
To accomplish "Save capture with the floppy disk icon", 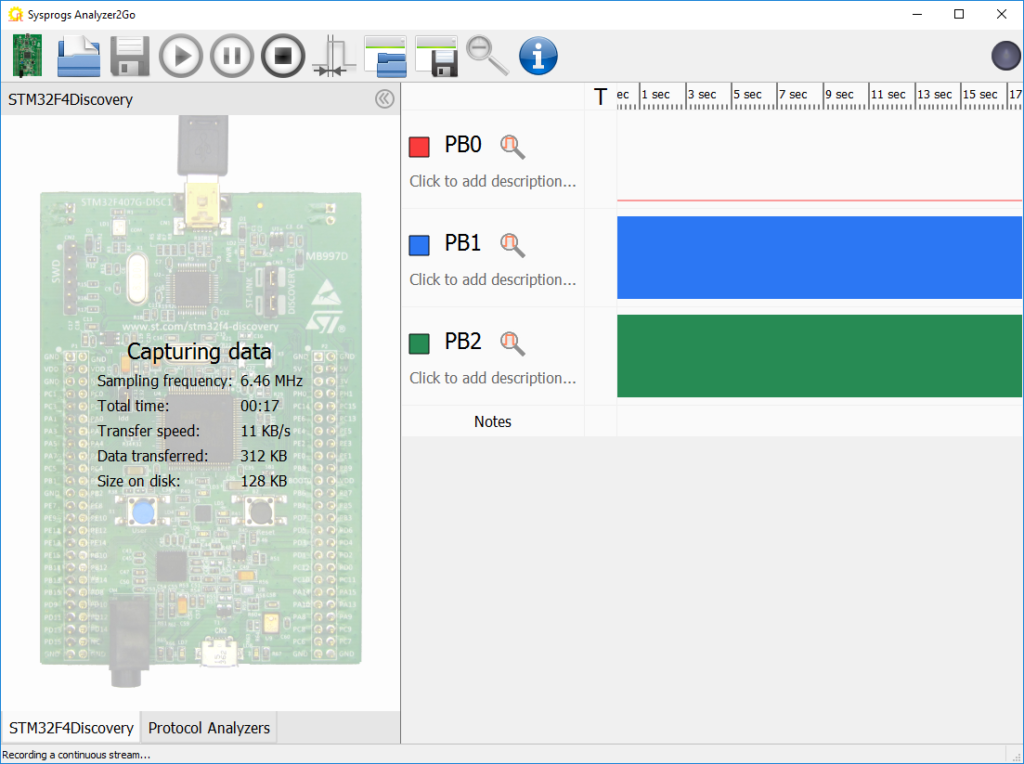I will click(x=129, y=56).
